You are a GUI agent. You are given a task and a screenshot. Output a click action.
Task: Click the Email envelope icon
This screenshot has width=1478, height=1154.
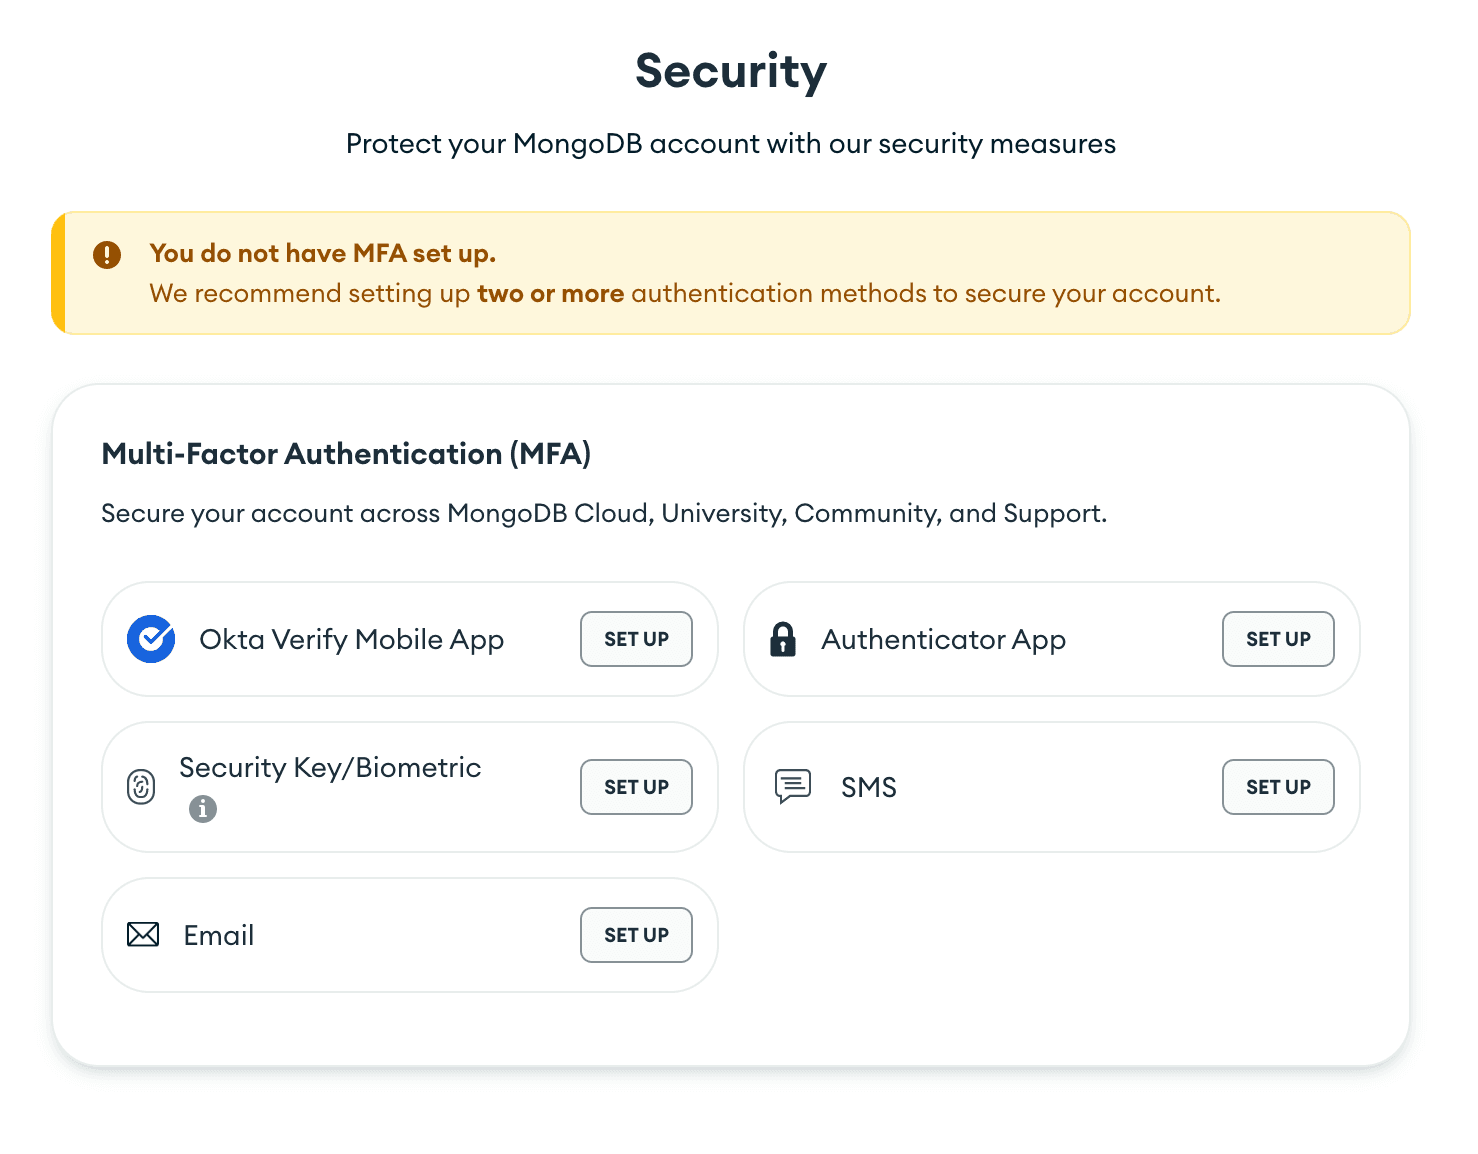[143, 935]
